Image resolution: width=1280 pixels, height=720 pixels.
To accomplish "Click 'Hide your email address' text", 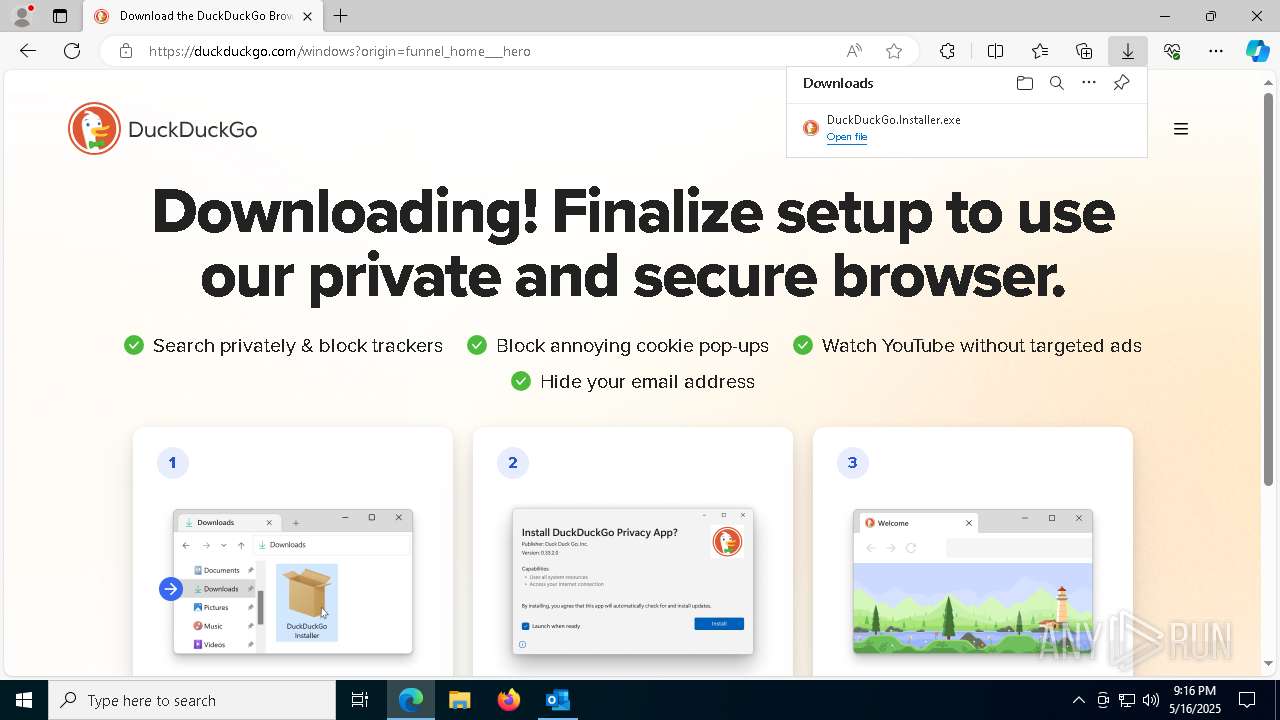I will pyautogui.click(x=647, y=381).
